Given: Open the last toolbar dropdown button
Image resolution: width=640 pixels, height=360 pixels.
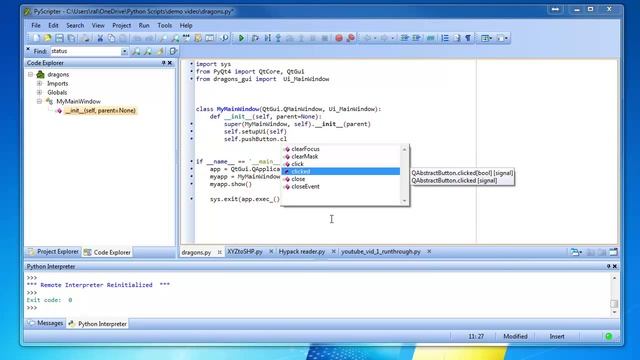Looking at the screenshot, I should pos(503,38).
